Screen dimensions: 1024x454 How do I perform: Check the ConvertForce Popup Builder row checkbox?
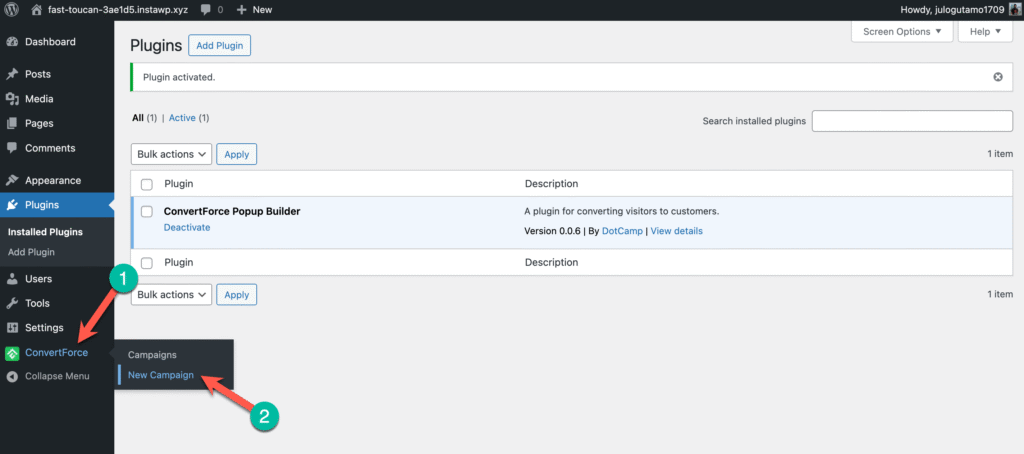tap(147, 212)
